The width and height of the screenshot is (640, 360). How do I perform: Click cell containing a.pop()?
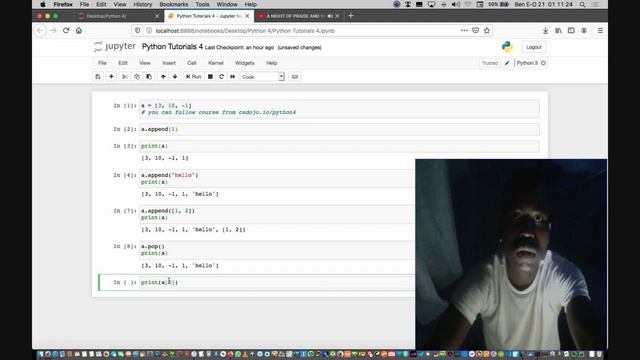tap(277, 250)
